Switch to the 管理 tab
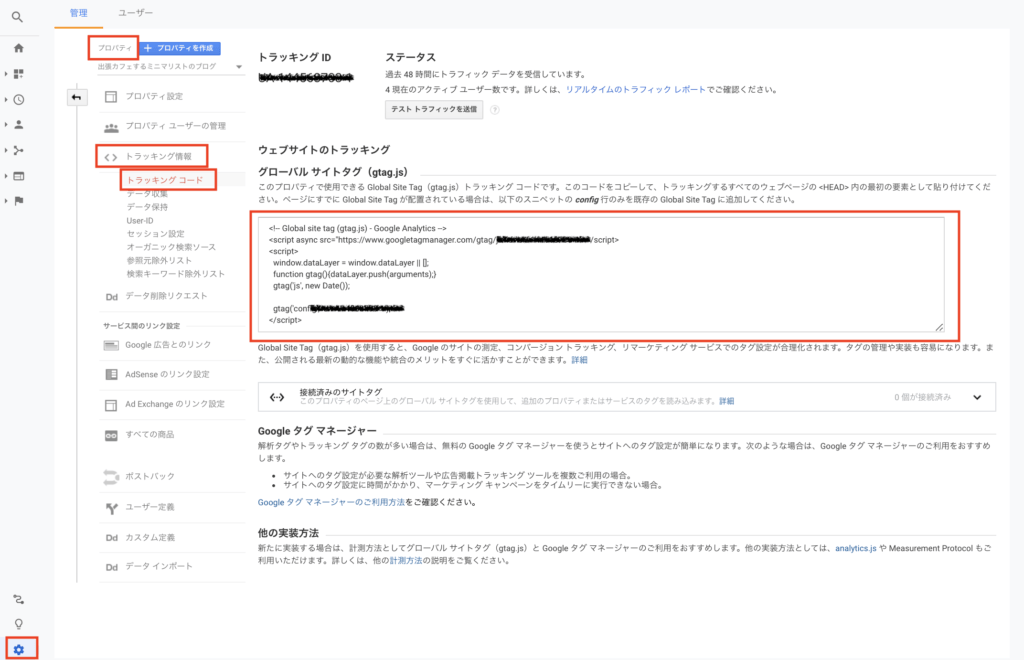The image size is (1024, 660). (x=78, y=13)
